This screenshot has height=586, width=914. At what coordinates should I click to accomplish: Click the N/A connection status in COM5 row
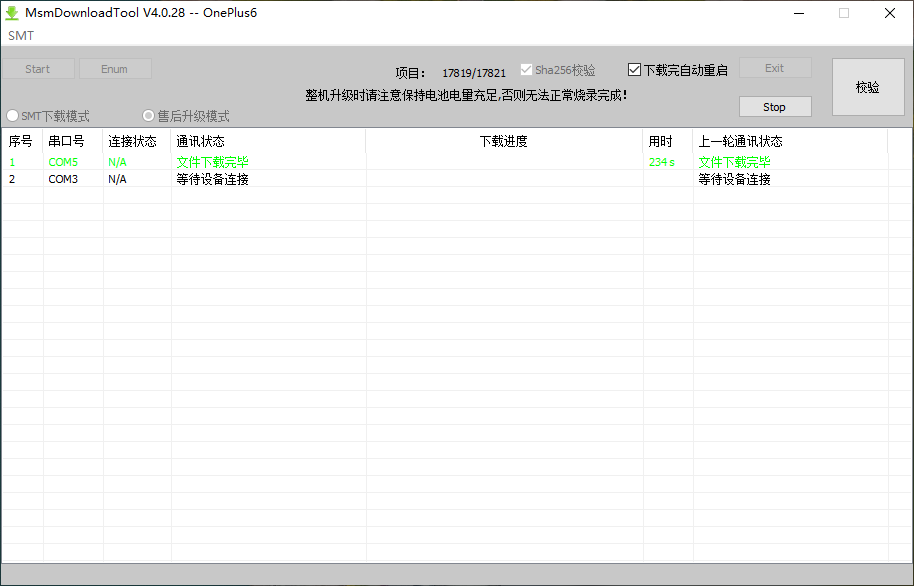coord(117,162)
